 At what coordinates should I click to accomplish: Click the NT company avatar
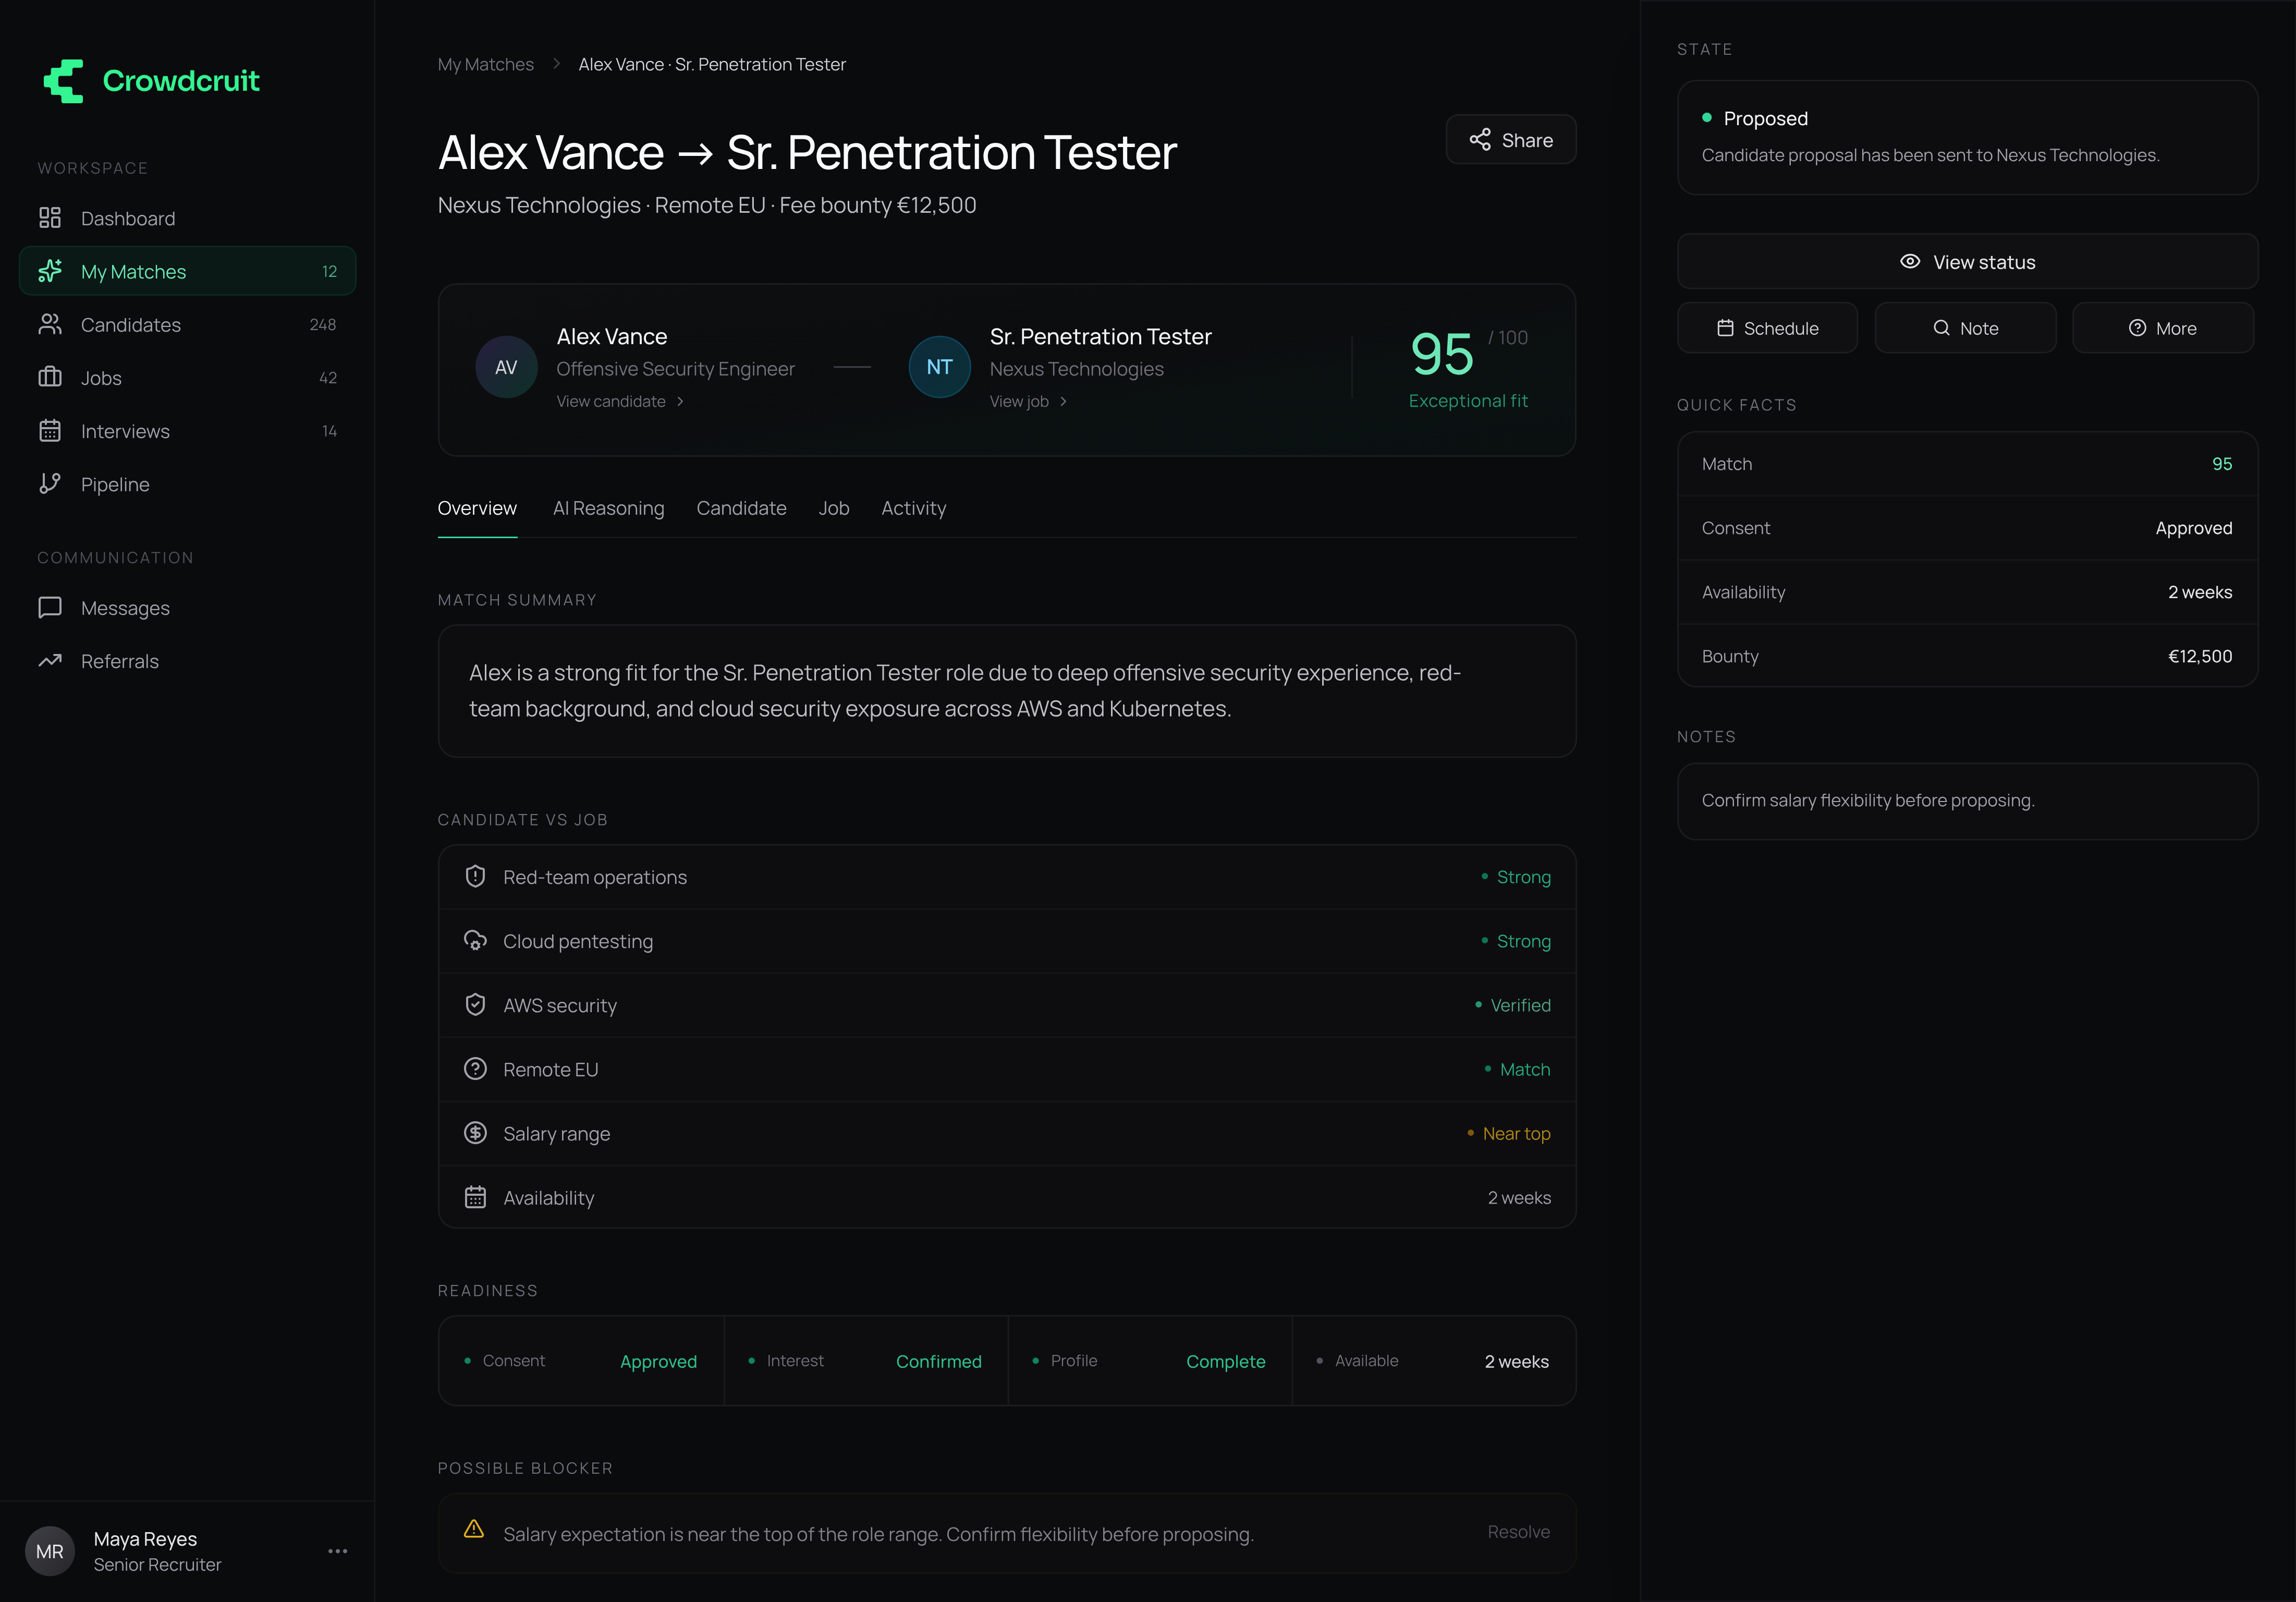(939, 367)
